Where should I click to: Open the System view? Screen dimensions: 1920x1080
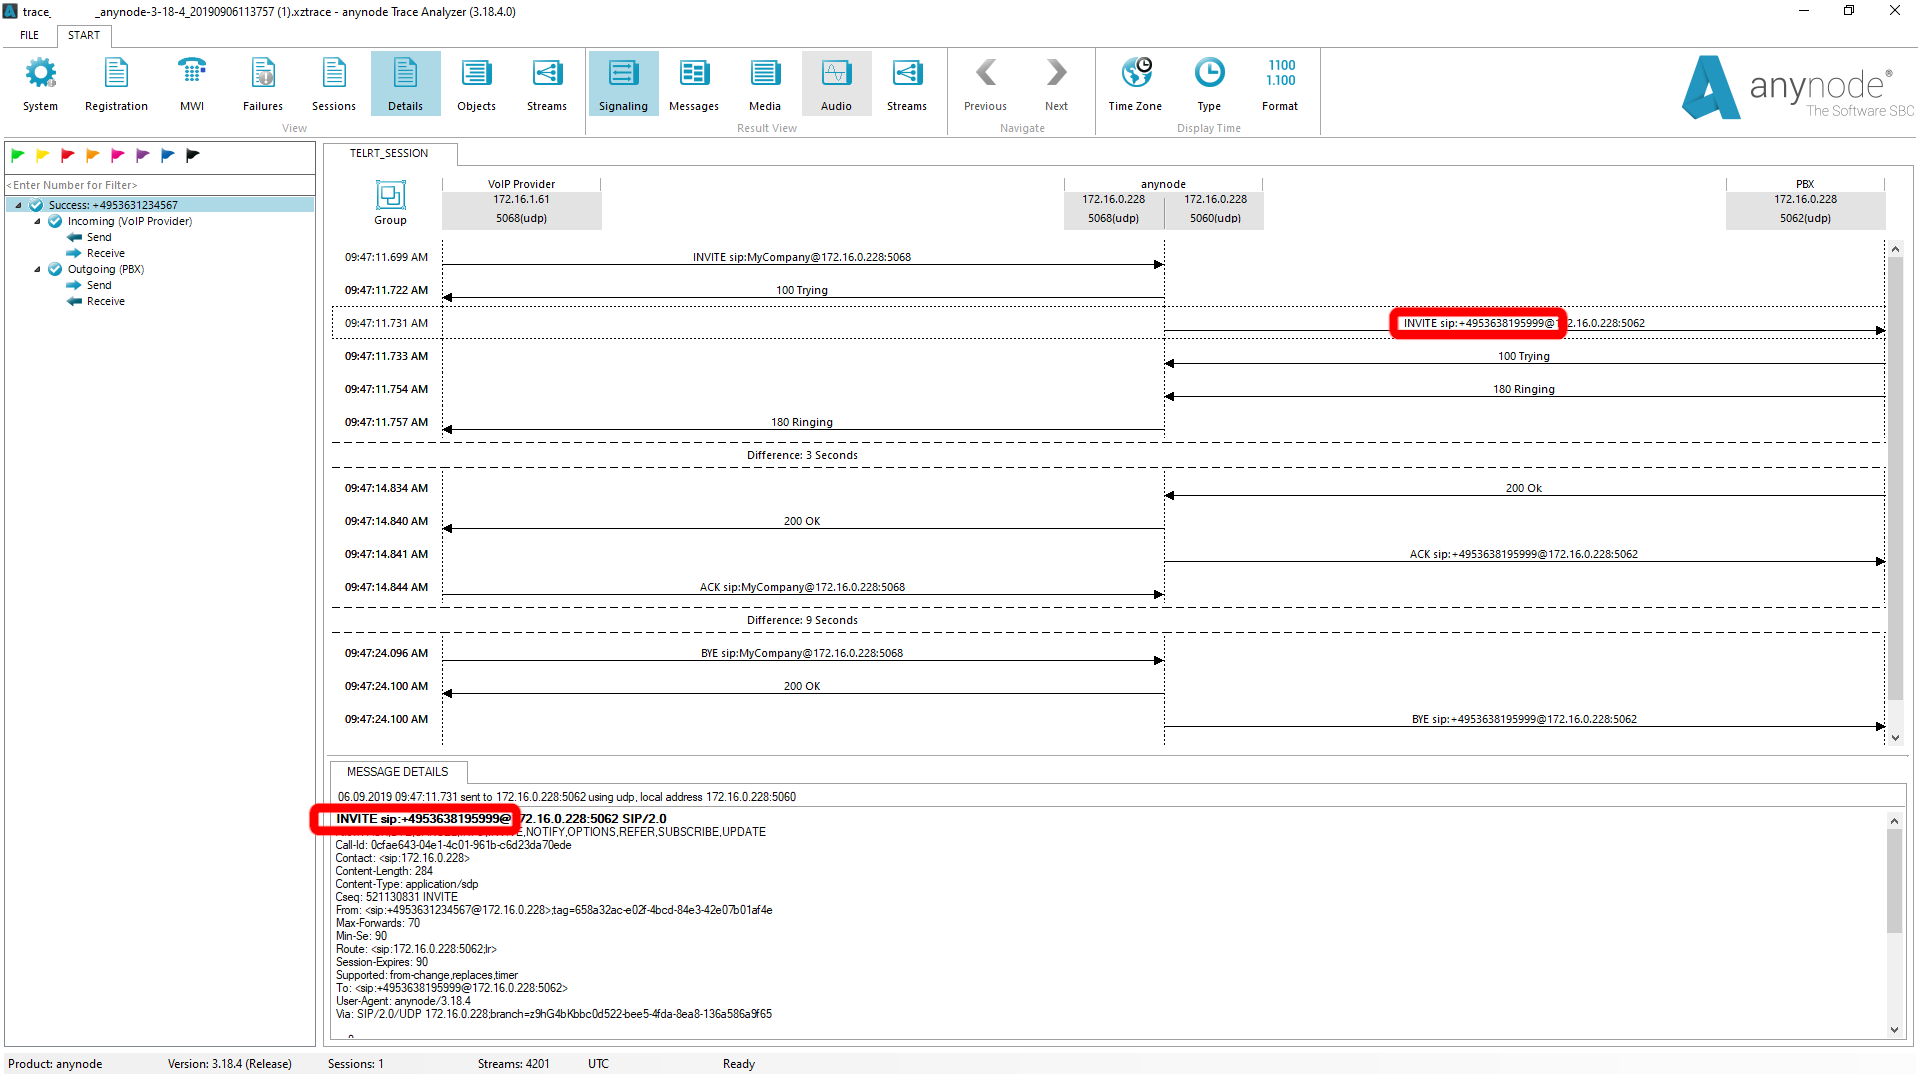tap(40, 84)
